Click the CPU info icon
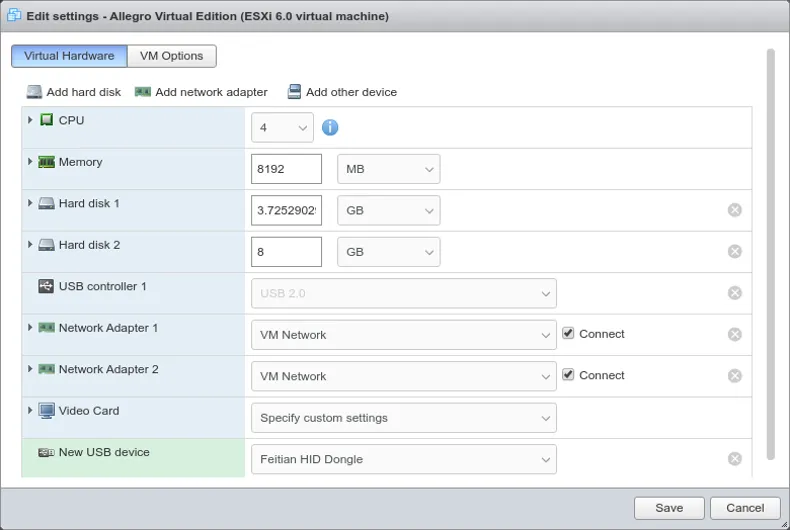790x530 pixels. click(330, 128)
